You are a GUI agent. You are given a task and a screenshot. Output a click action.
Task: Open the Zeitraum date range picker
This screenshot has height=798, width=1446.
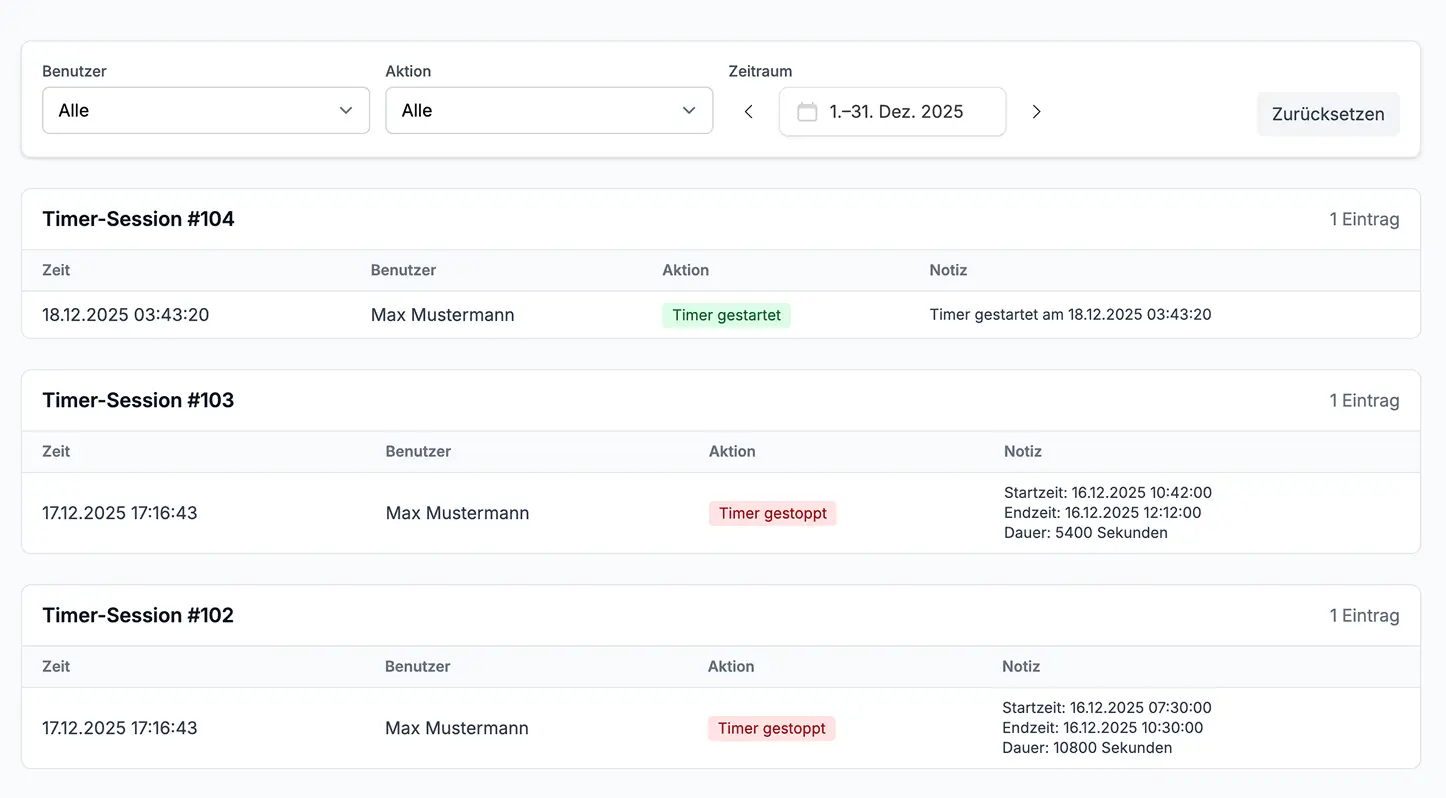point(893,112)
